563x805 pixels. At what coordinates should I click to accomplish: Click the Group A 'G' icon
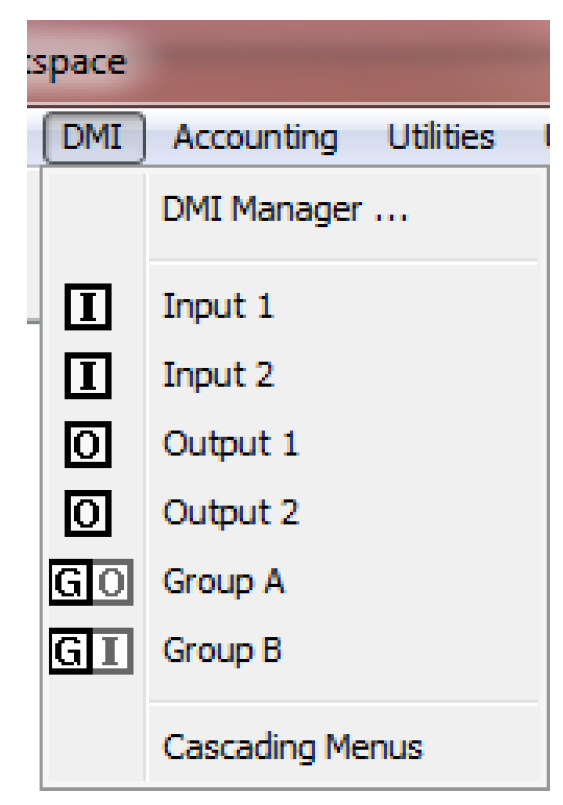pyautogui.click(x=70, y=582)
